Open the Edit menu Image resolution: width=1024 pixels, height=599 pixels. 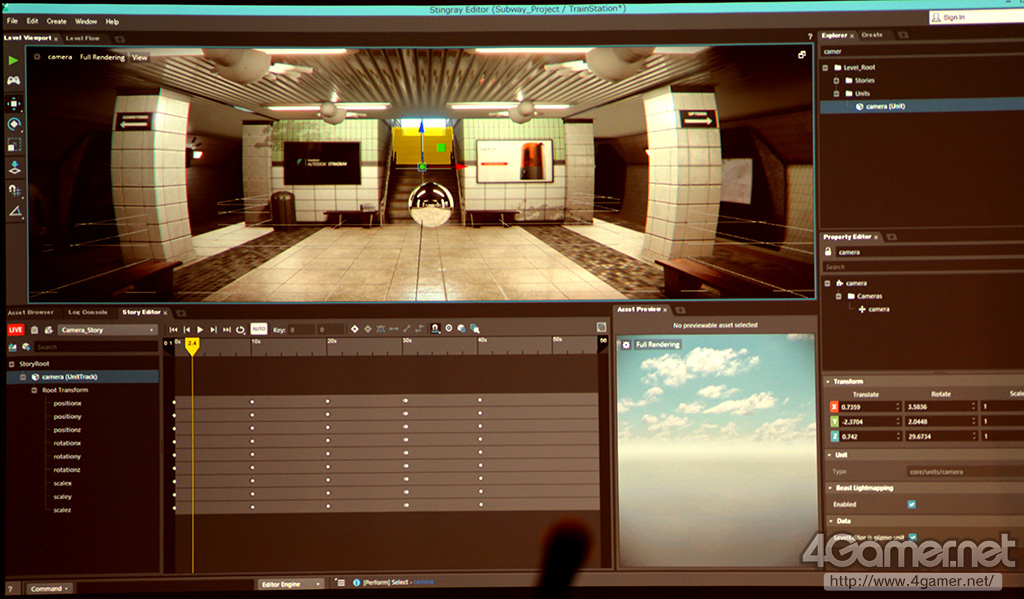pyautogui.click(x=32, y=21)
